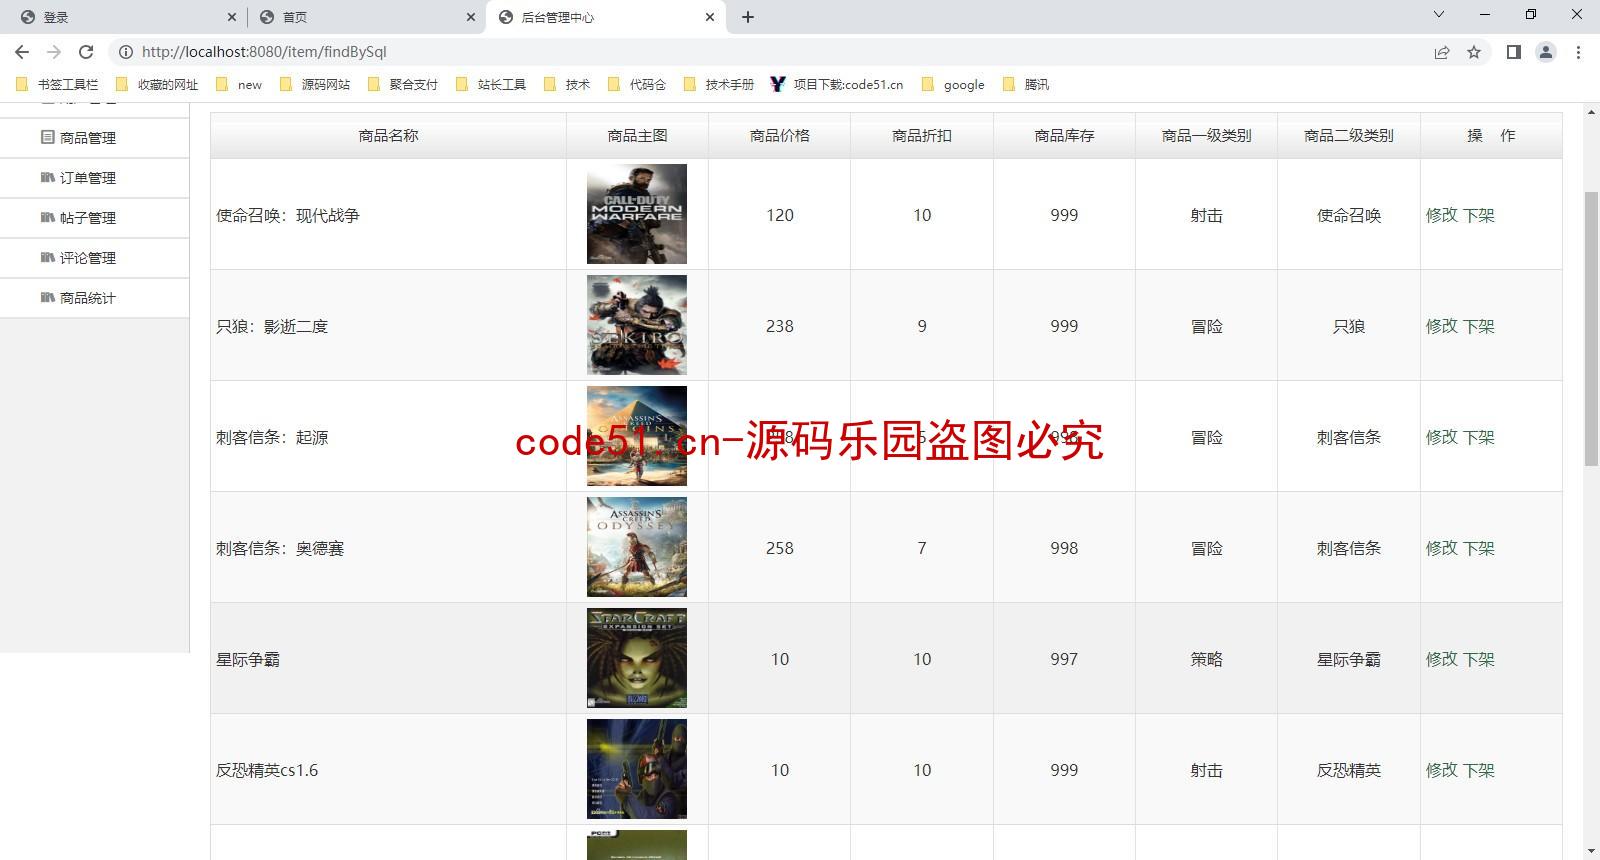
Task: Open a new tab with the plus icon
Action: pos(748,17)
